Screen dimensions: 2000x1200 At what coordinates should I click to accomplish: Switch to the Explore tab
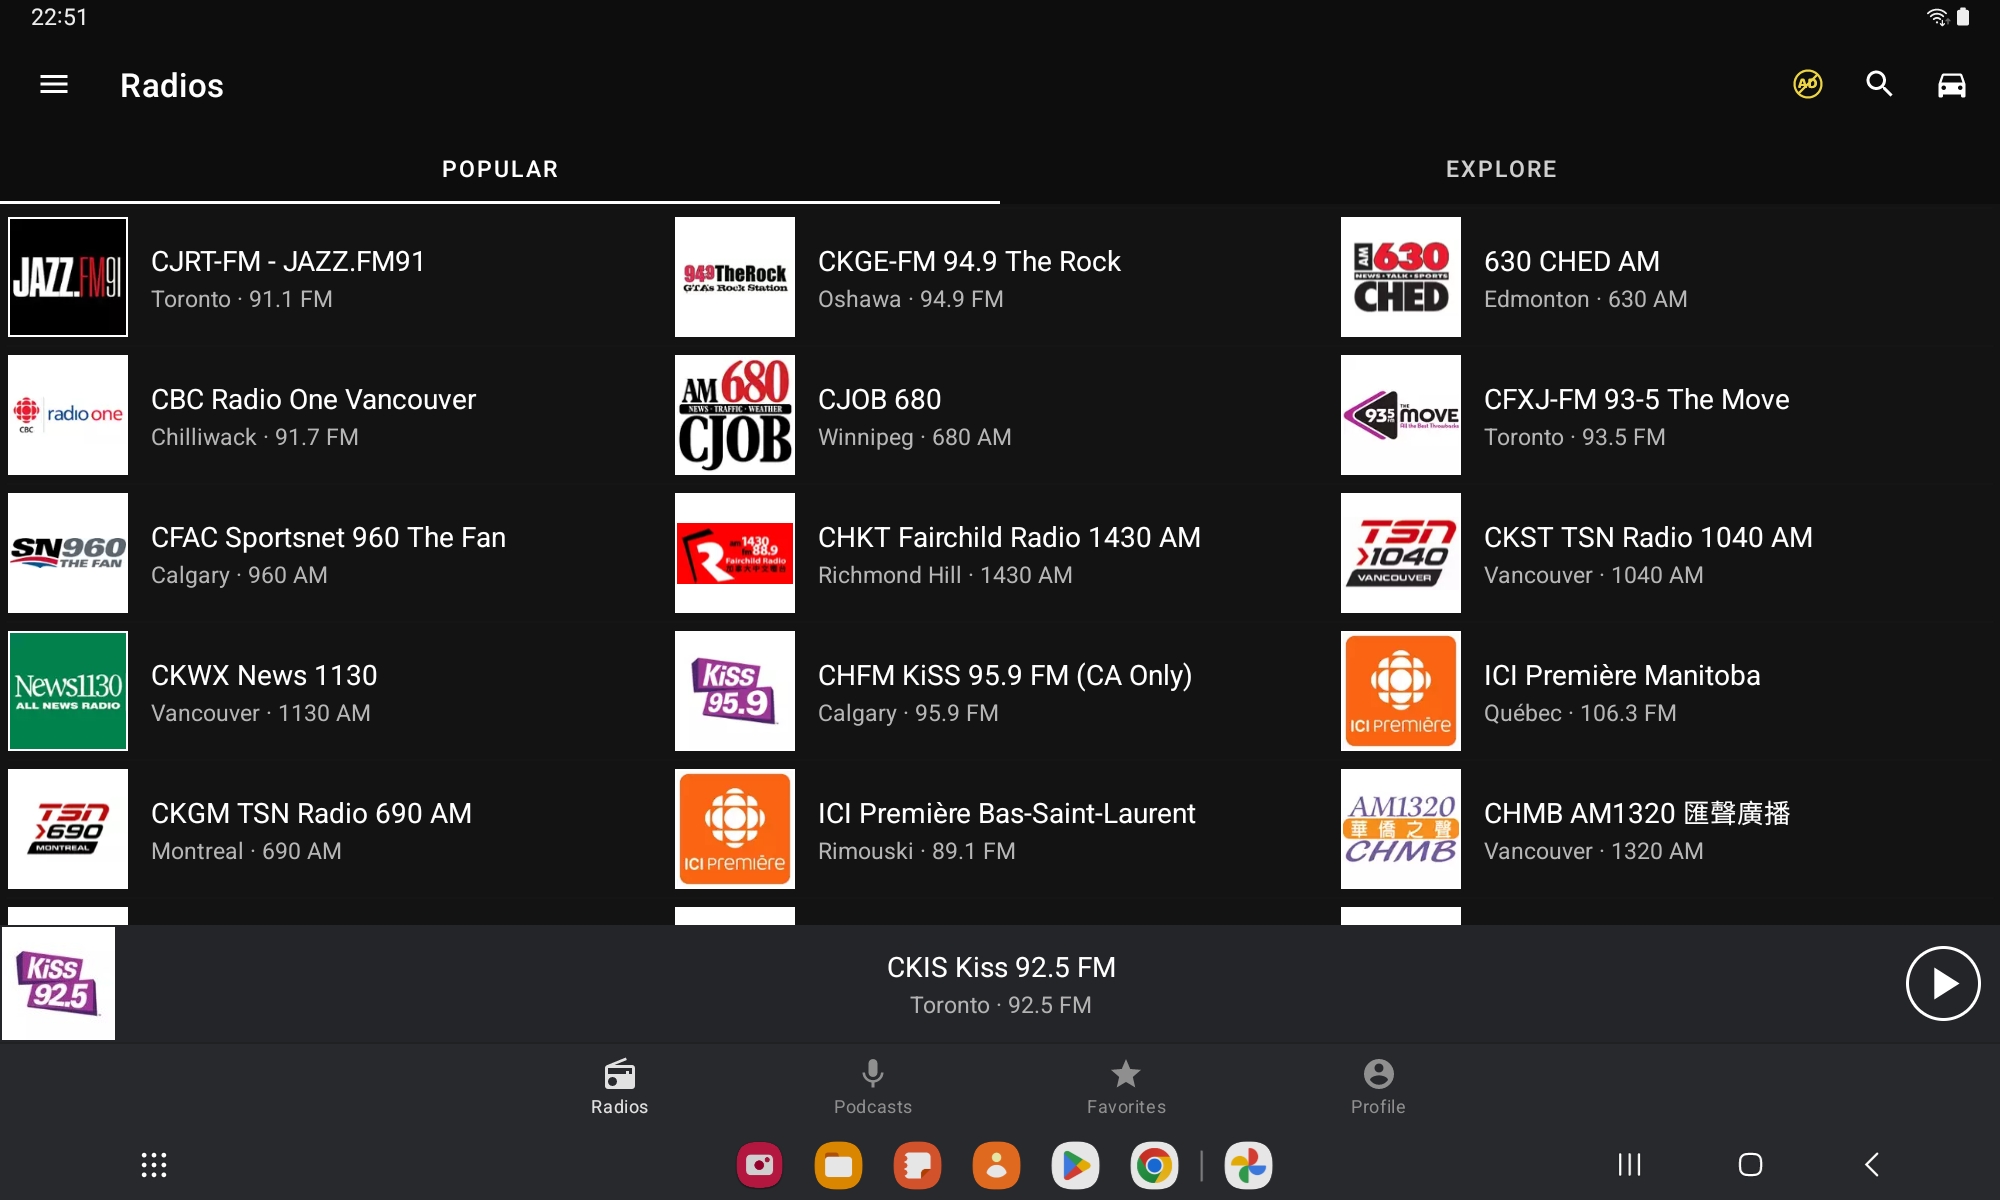pos(1500,169)
